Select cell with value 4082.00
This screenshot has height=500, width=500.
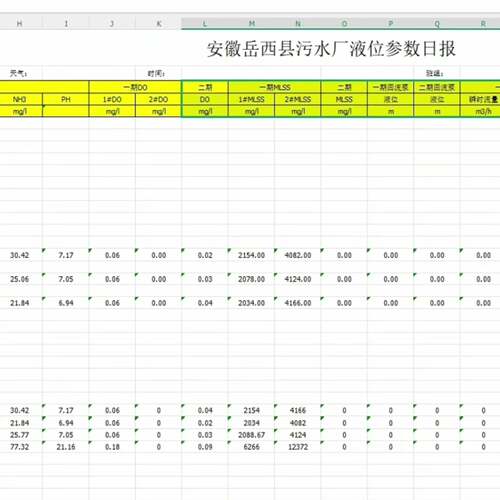pos(298,255)
